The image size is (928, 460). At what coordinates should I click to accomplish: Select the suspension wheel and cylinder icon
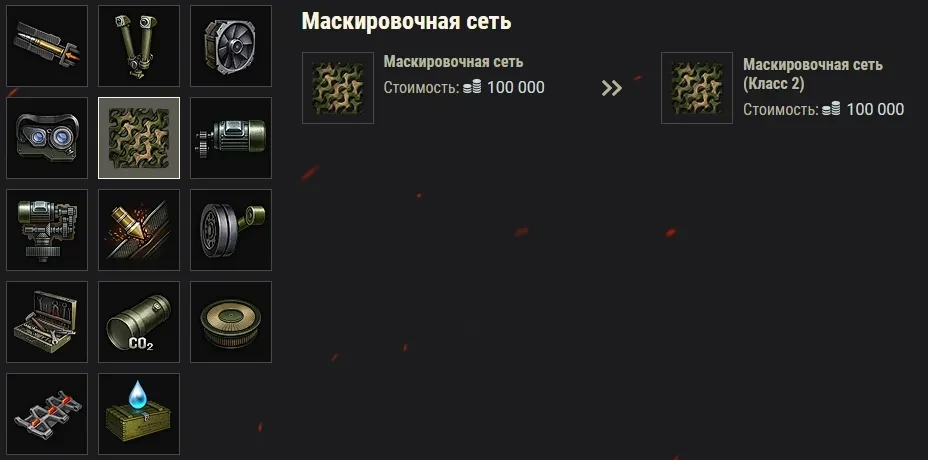(231, 230)
